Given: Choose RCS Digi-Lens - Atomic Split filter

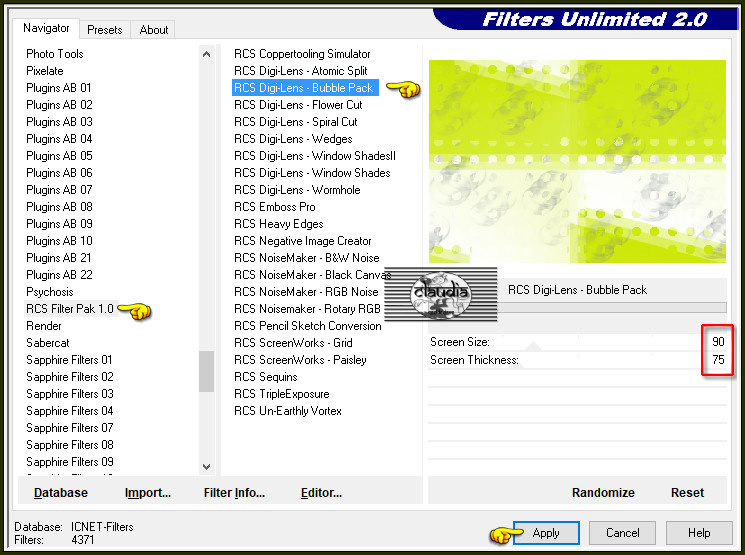Looking at the screenshot, I should tap(300, 71).
